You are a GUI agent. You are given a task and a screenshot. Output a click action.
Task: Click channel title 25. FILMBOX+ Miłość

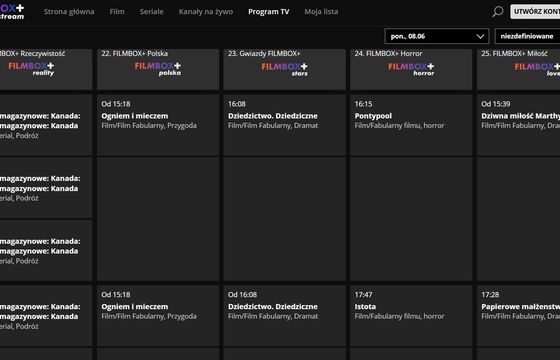pyautogui.click(x=514, y=54)
